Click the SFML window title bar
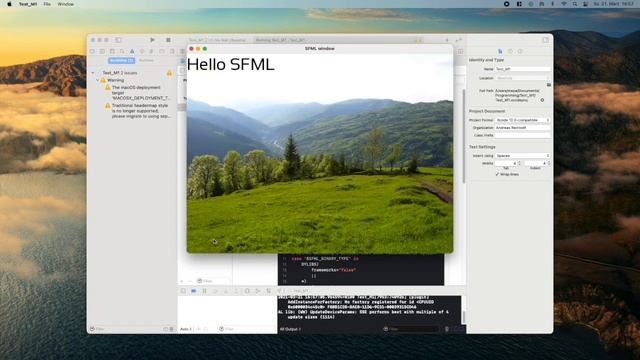The width and height of the screenshot is (640, 360). coord(320,49)
